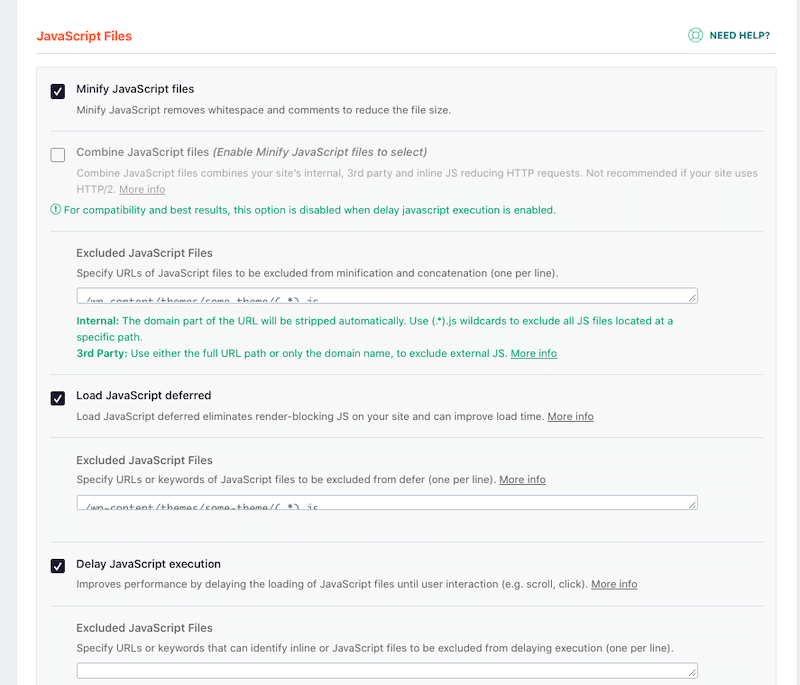800x685 pixels.
Task: Click More info next to Delay JavaScript execution
Action: click(614, 584)
